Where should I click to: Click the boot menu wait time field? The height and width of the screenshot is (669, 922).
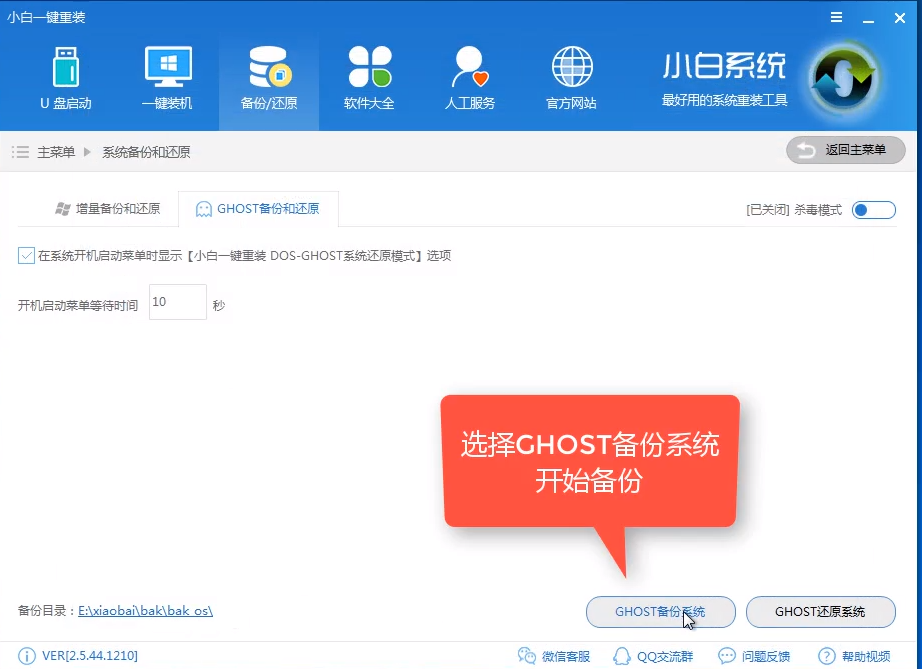pos(177,302)
